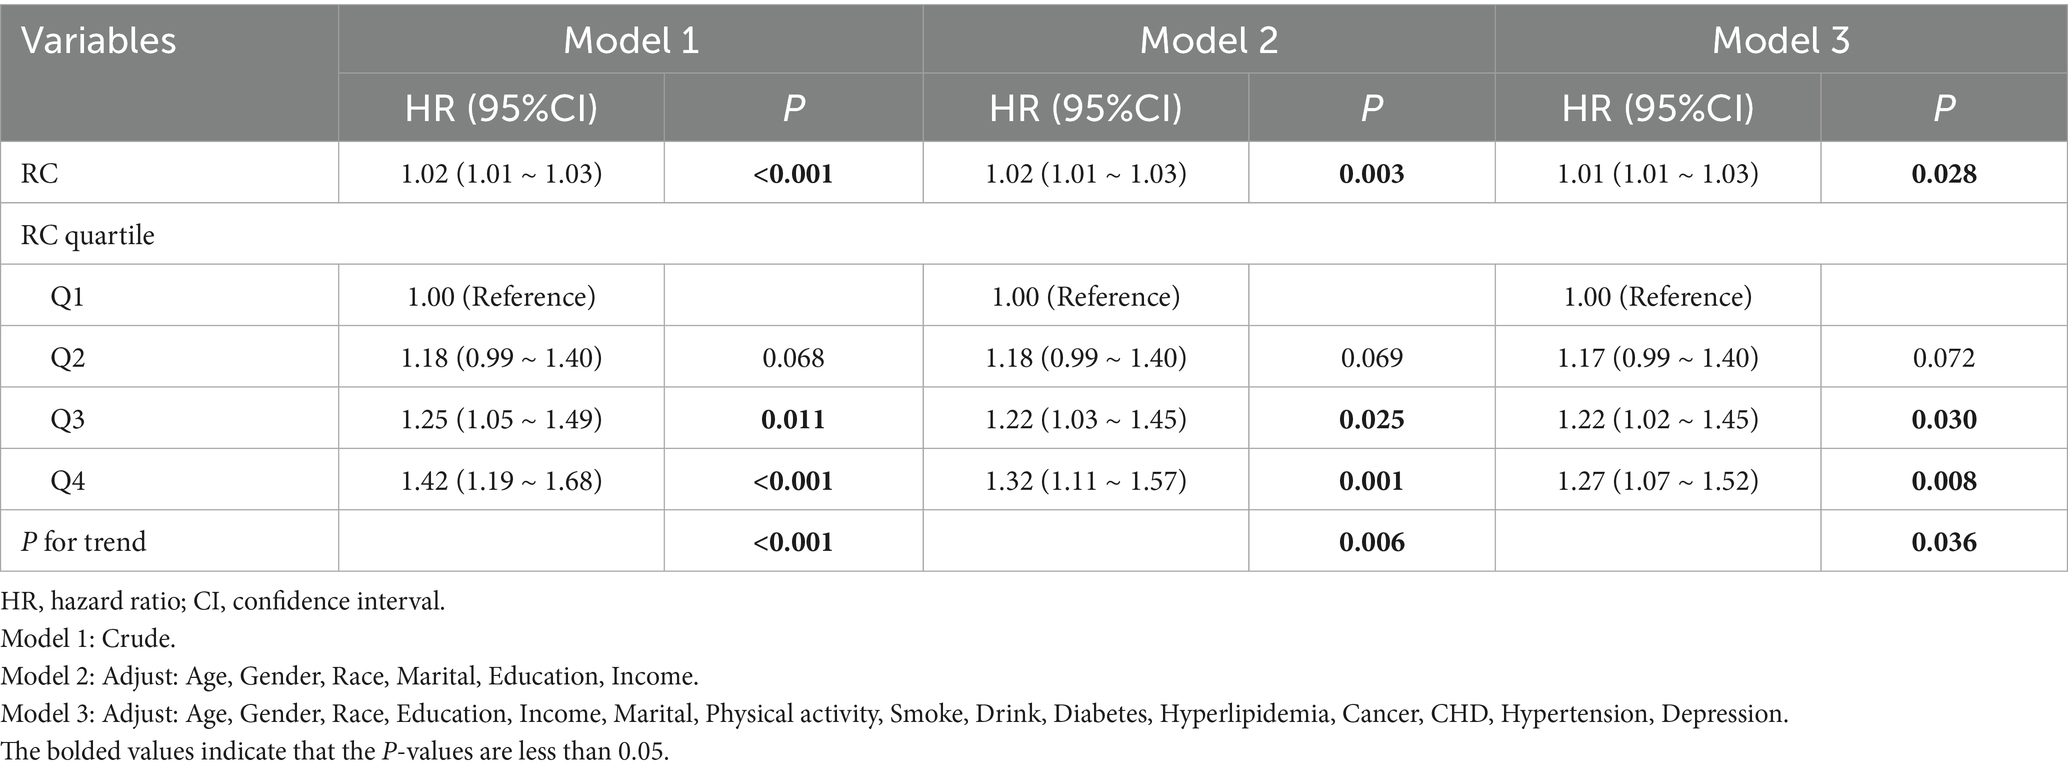Viewport: 2068px width, 773px height.
Task: Click the Model 1: Crude footnote
Action: tap(89, 639)
